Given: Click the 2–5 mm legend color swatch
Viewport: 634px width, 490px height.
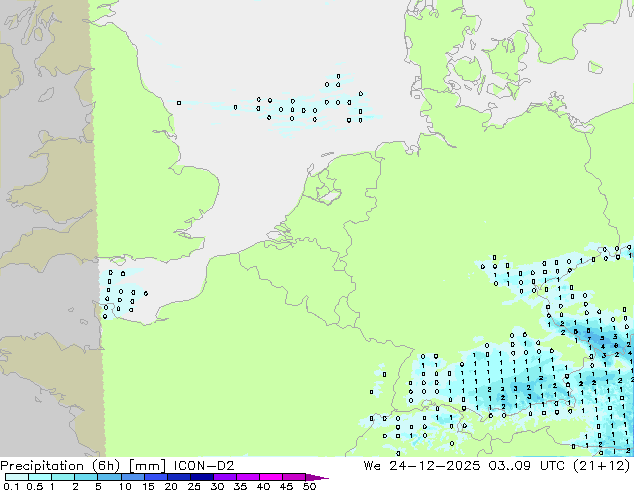Looking at the screenshot, I should [x=86, y=477].
